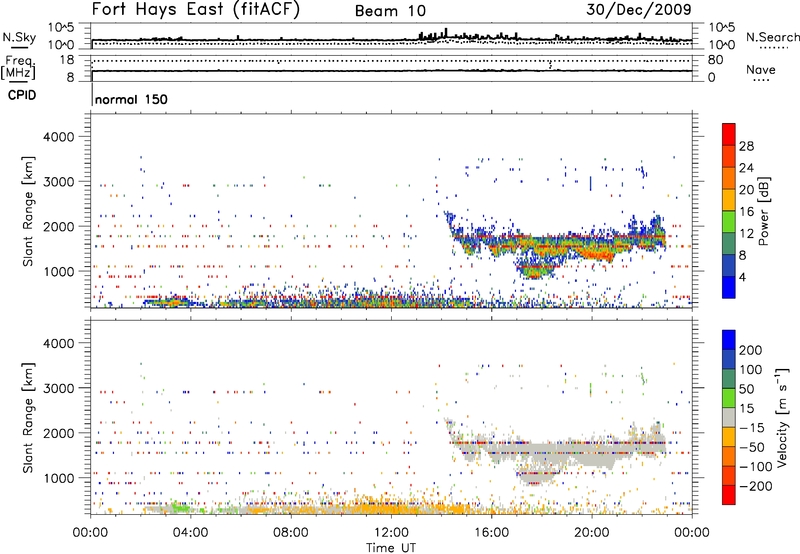This screenshot has width=800, height=554.
Task: Click the 200 label on Velocity scale
Action: click(x=751, y=350)
